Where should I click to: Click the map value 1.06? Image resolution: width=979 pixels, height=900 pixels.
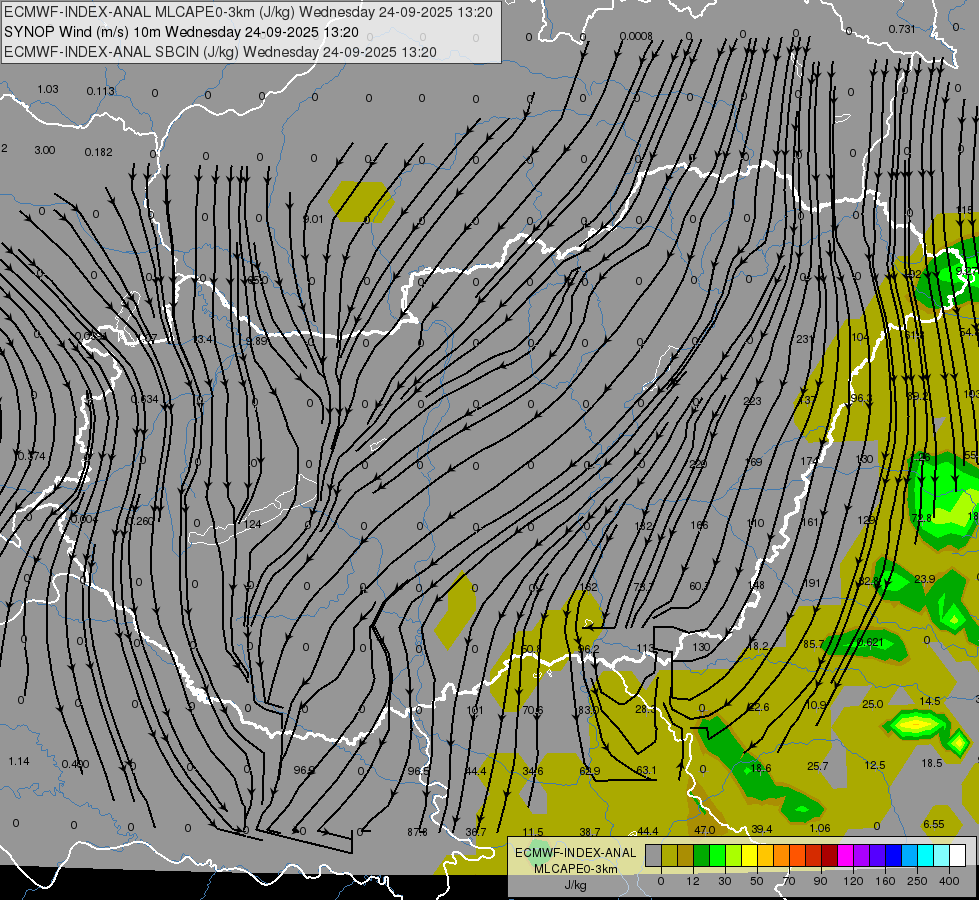tap(820, 828)
